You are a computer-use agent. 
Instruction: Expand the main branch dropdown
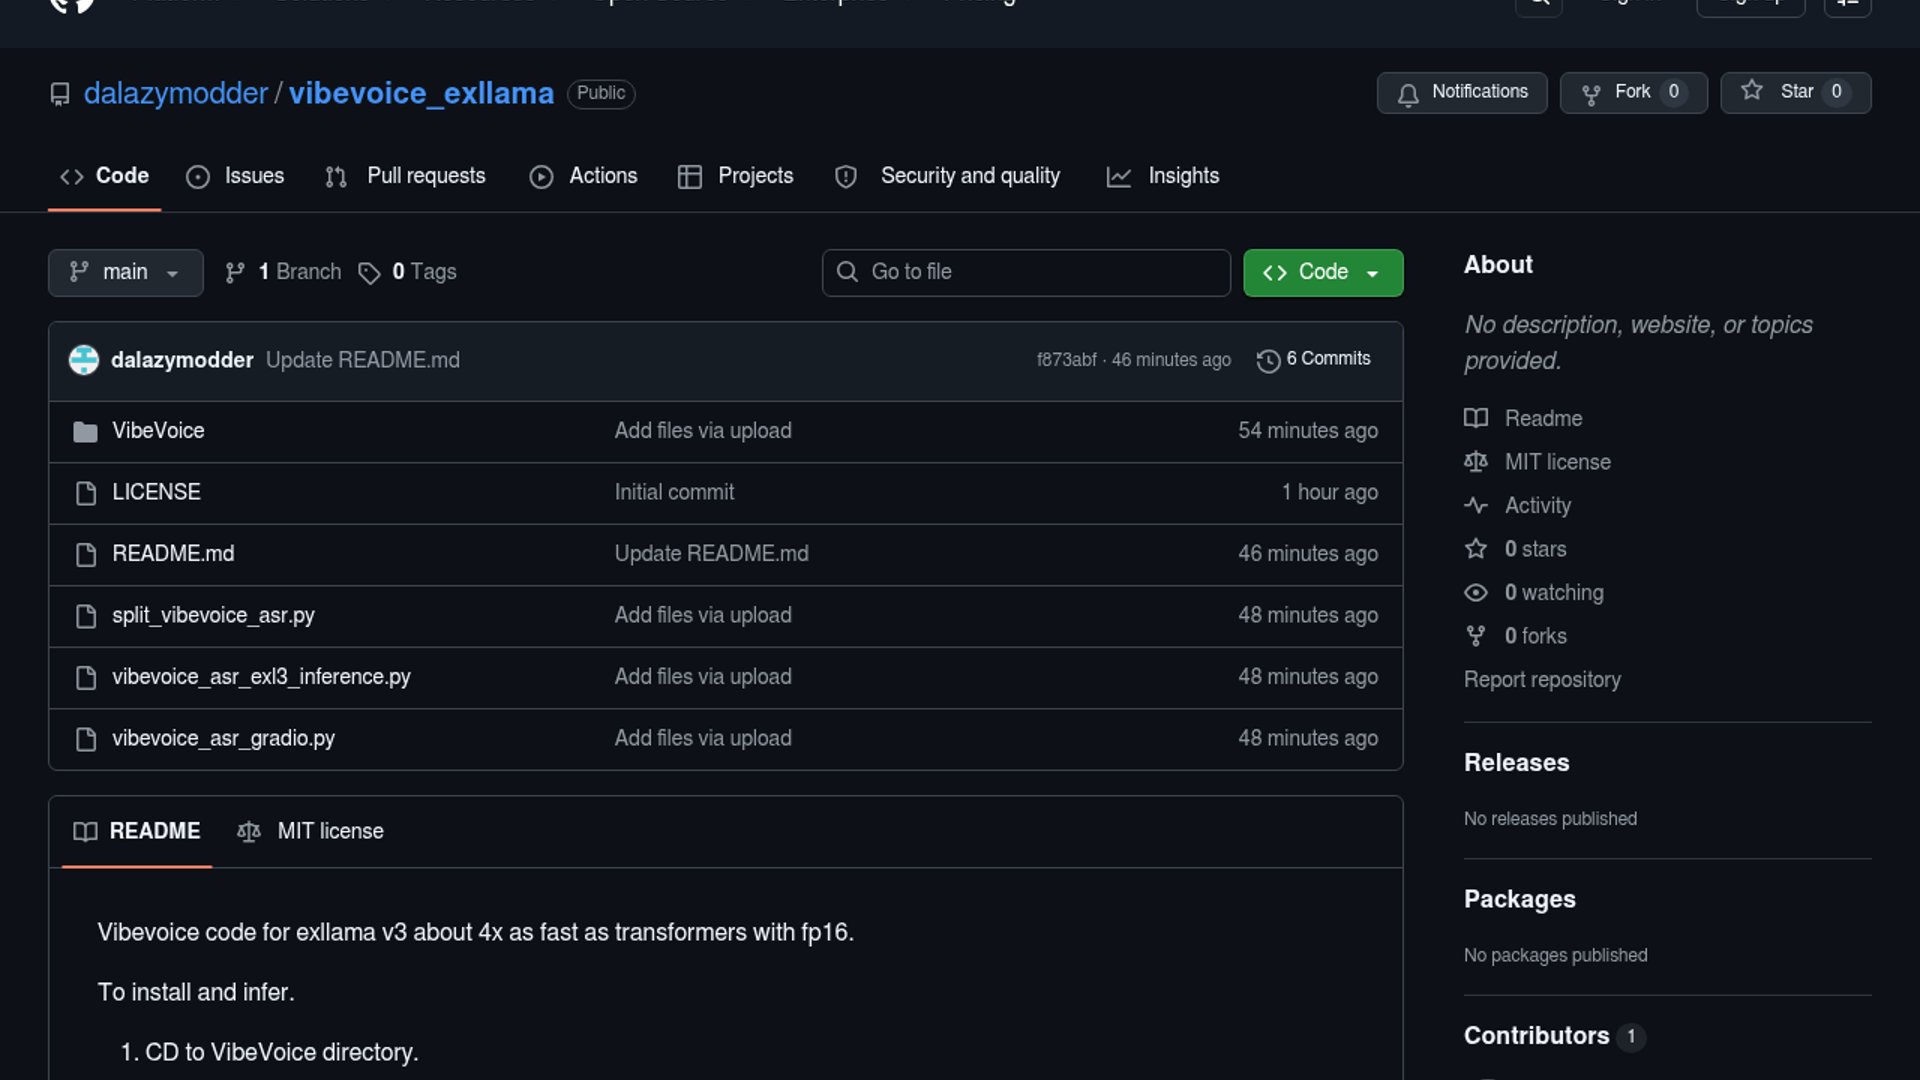pyautogui.click(x=125, y=272)
